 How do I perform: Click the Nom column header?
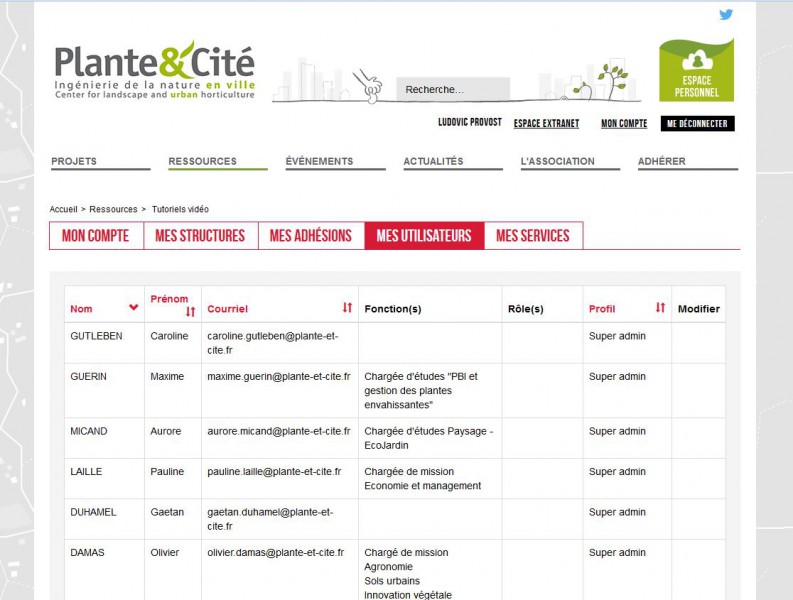pos(81,309)
